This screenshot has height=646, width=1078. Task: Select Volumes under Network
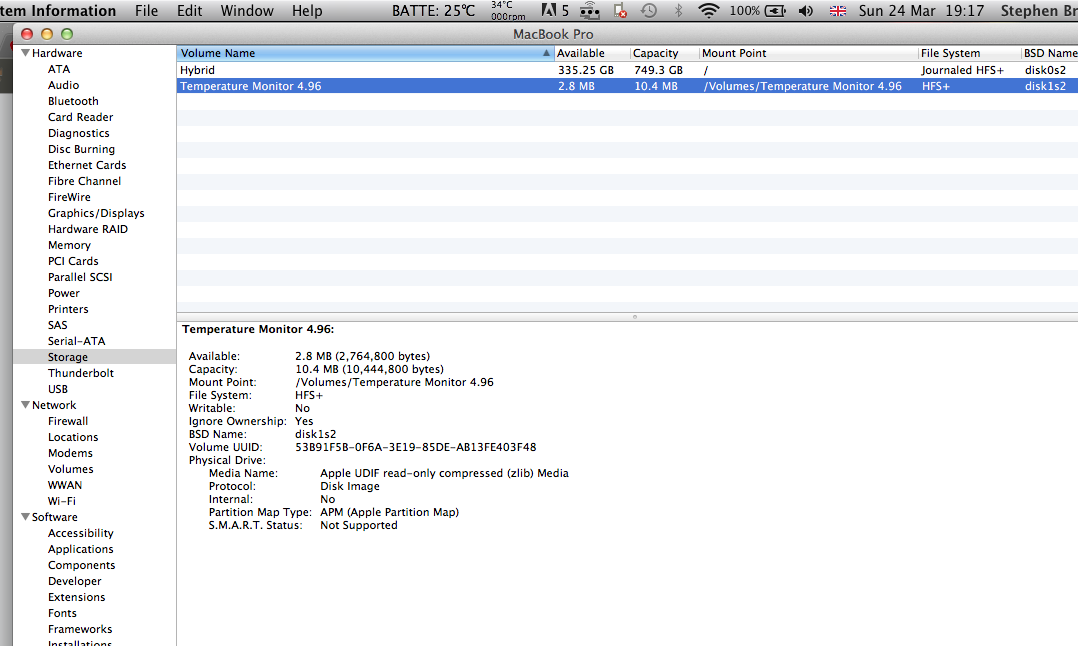coord(70,469)
